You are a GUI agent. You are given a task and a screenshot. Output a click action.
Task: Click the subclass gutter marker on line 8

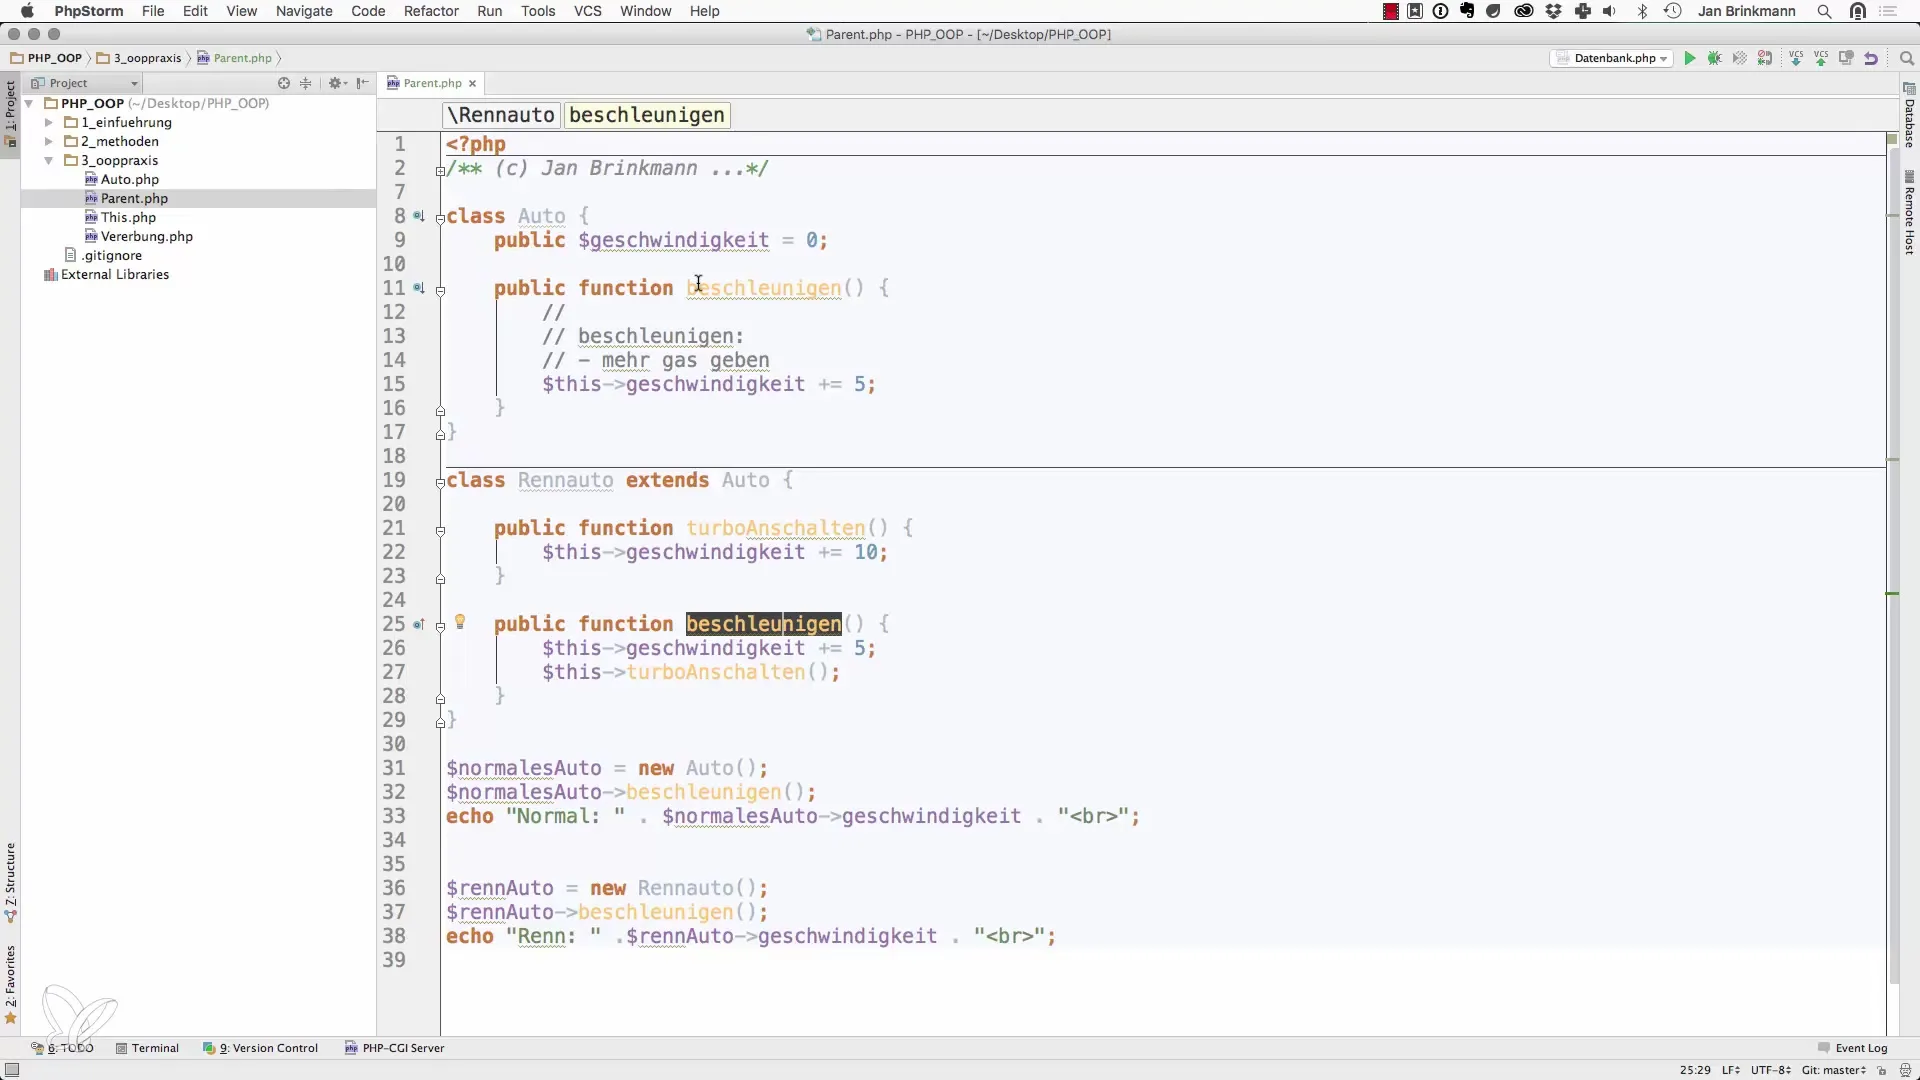[x=419, y=216]
